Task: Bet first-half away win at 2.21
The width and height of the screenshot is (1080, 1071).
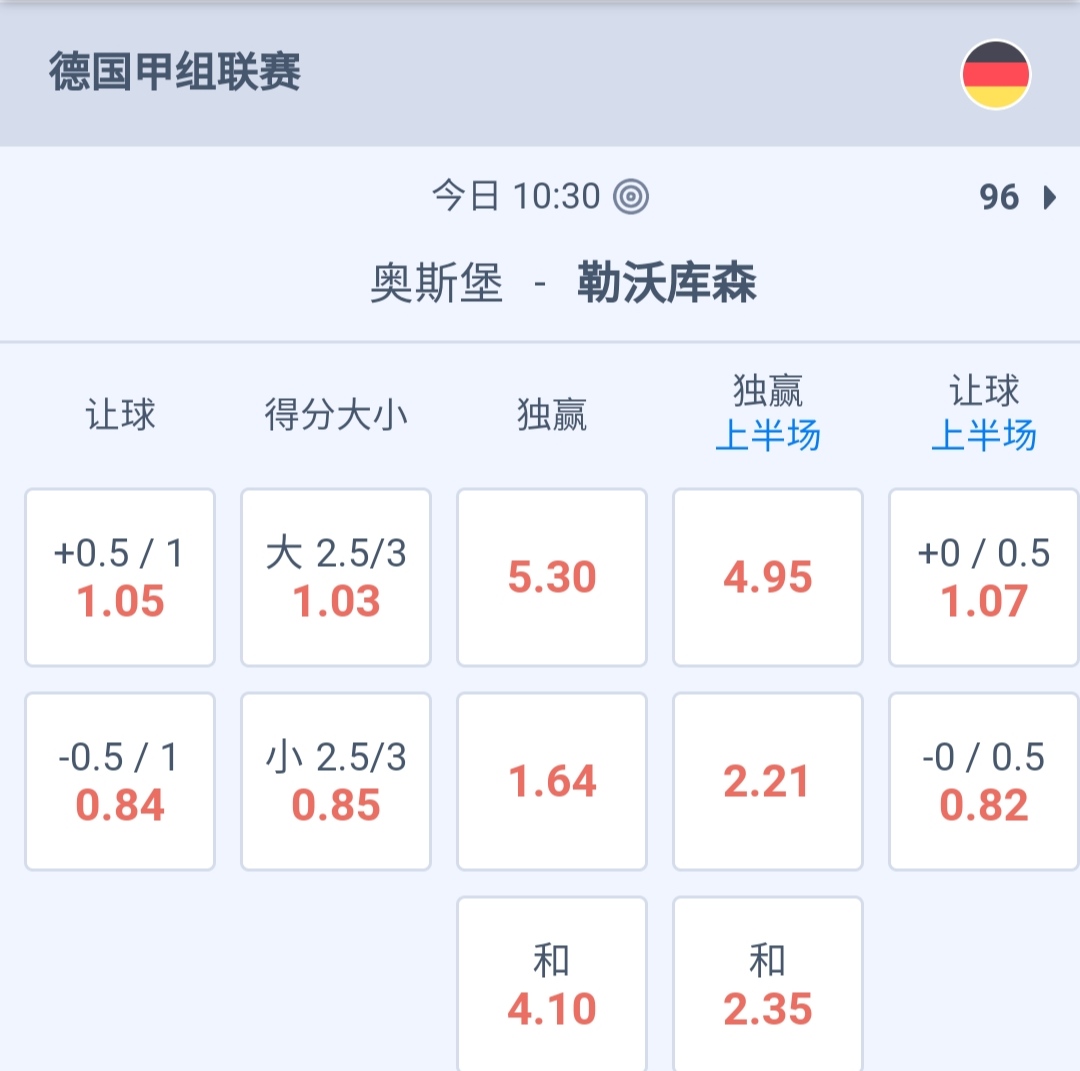Action: [x=768, y=781]
